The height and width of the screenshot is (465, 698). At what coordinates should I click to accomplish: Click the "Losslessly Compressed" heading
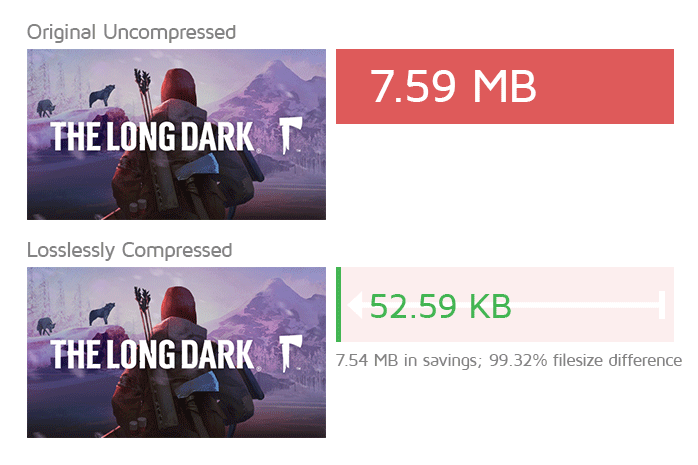tap(130, 250)
